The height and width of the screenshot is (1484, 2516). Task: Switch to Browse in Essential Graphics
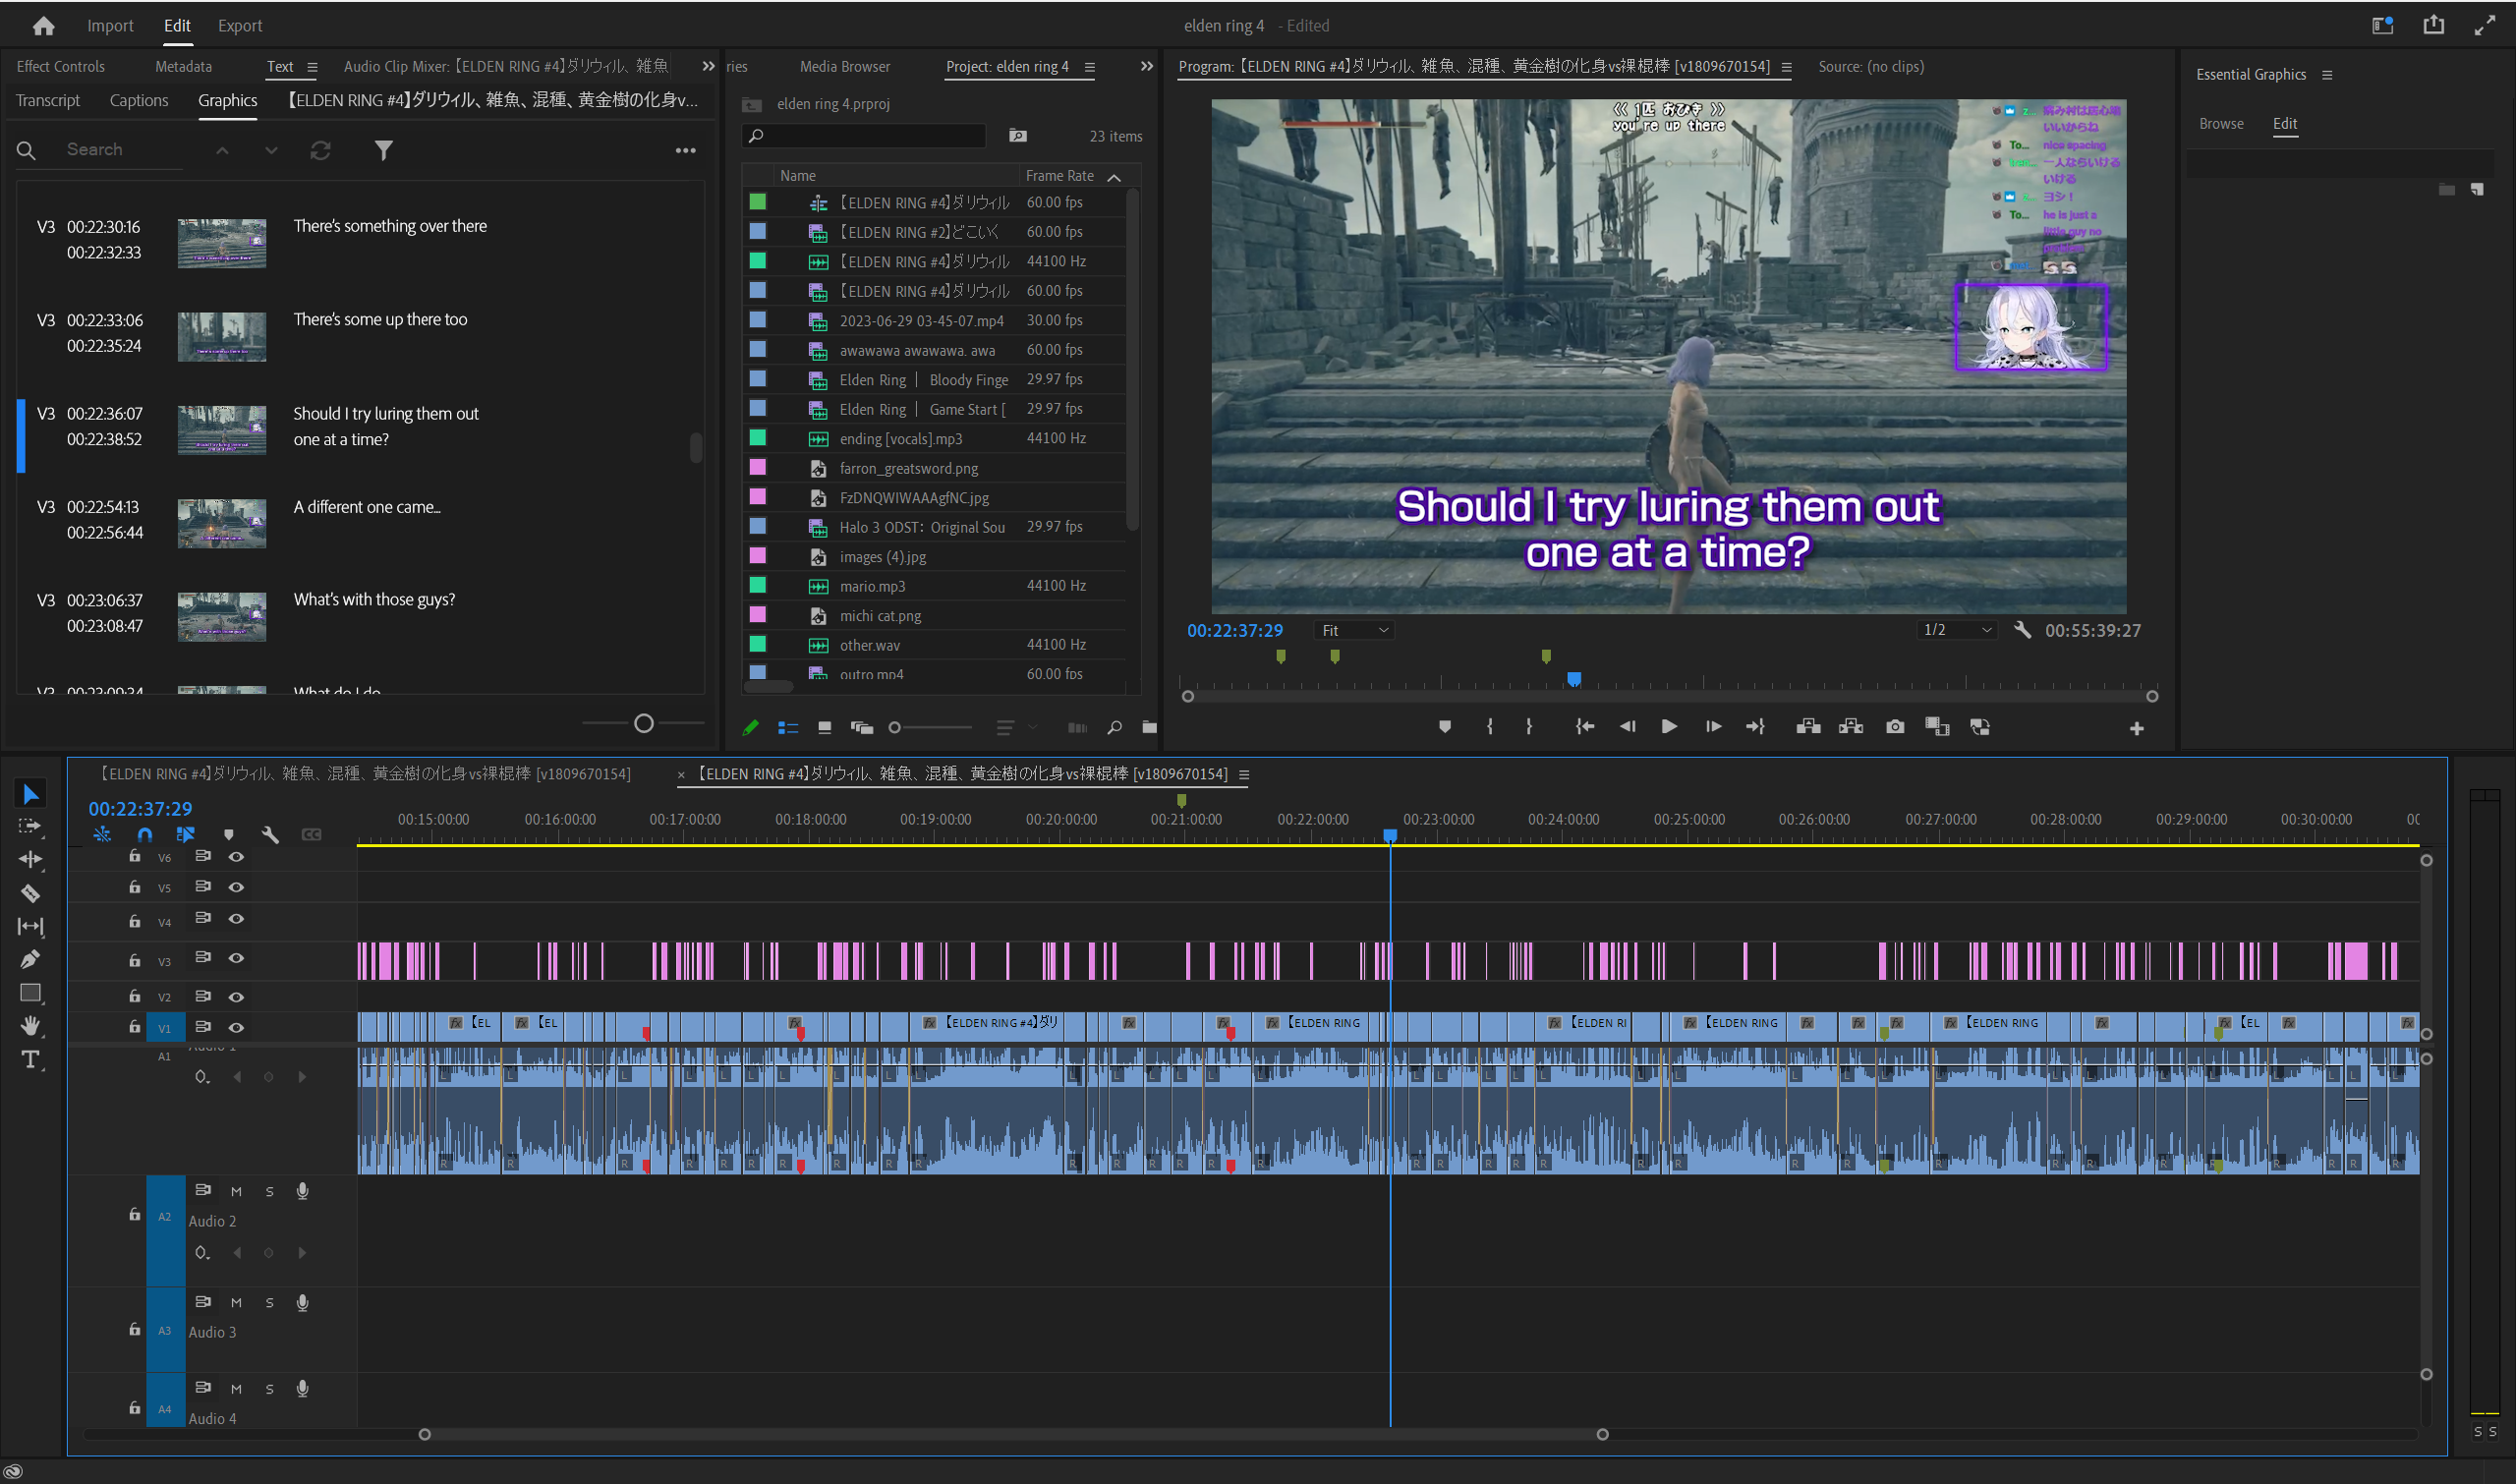[2221, 124]
